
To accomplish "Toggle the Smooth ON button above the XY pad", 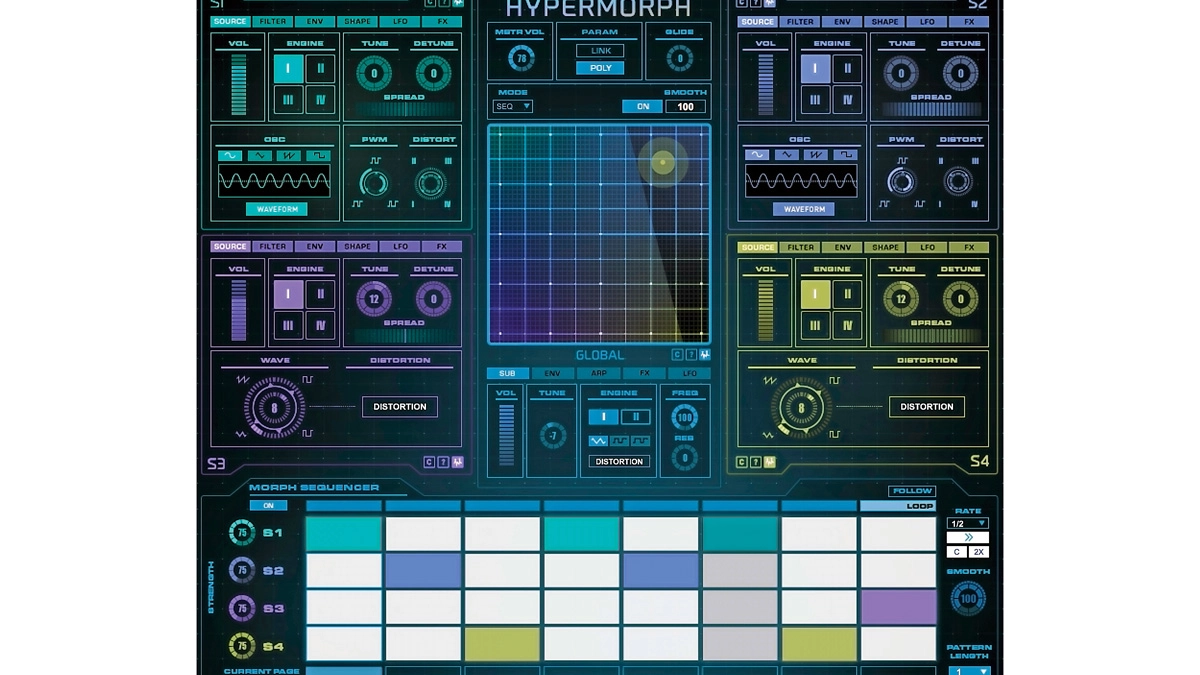I will point(643,106).
